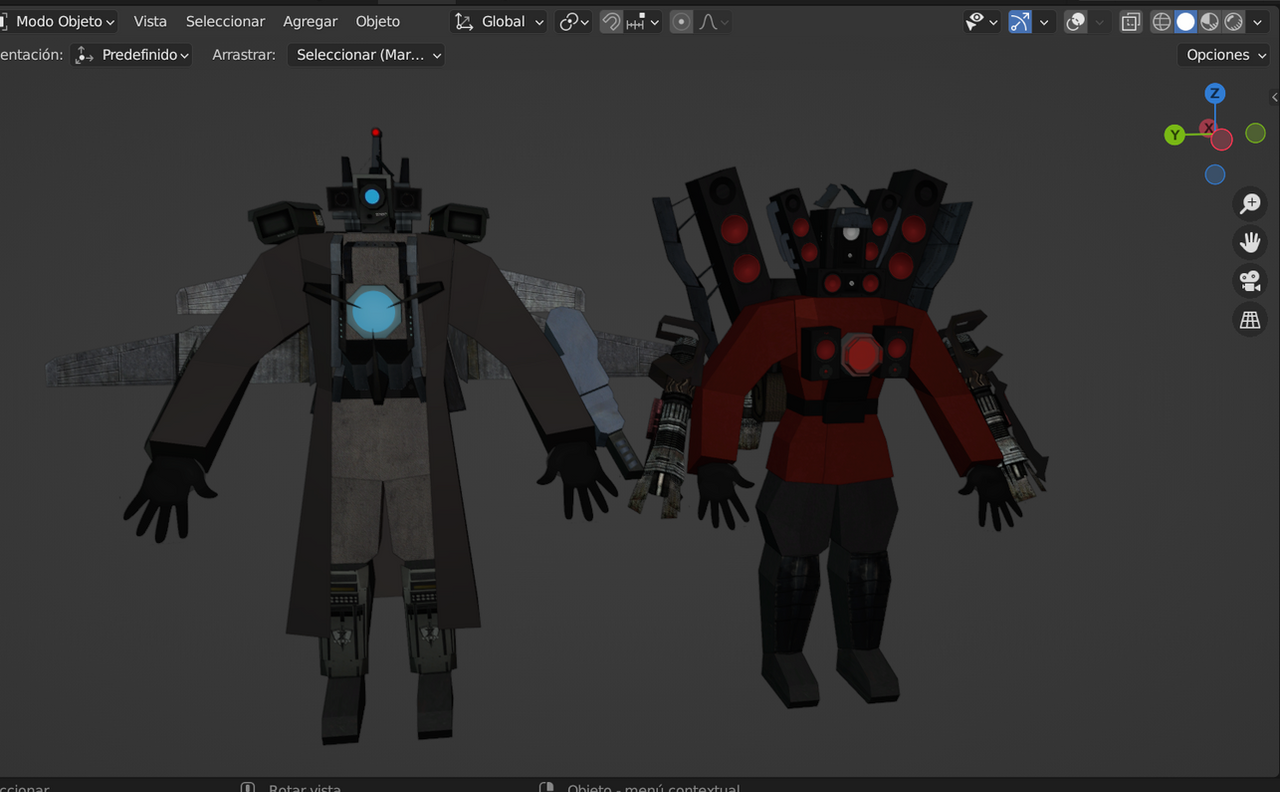Viewport: 1280px width, 792px height.
Task: Click the zoom view magnifier icon
Action: pos(1250,204)
